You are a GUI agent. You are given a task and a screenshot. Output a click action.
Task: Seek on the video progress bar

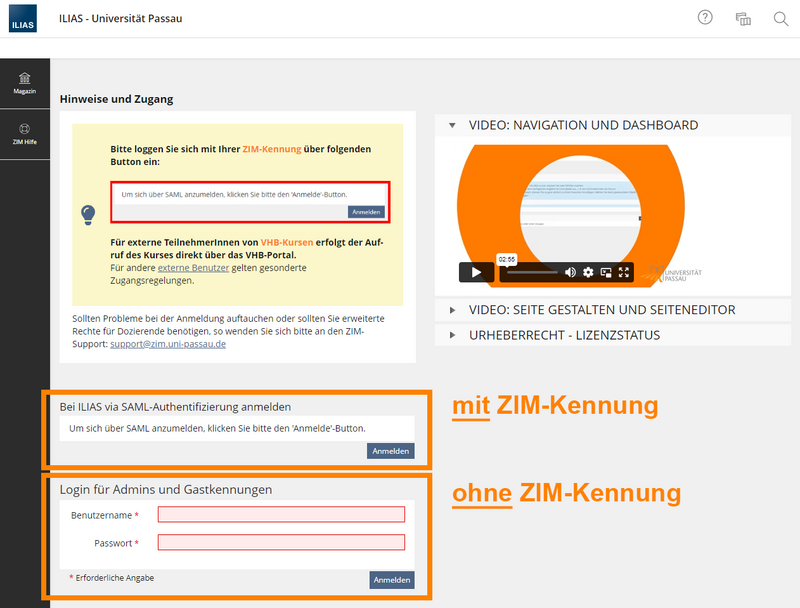click(x=532, y=272)
